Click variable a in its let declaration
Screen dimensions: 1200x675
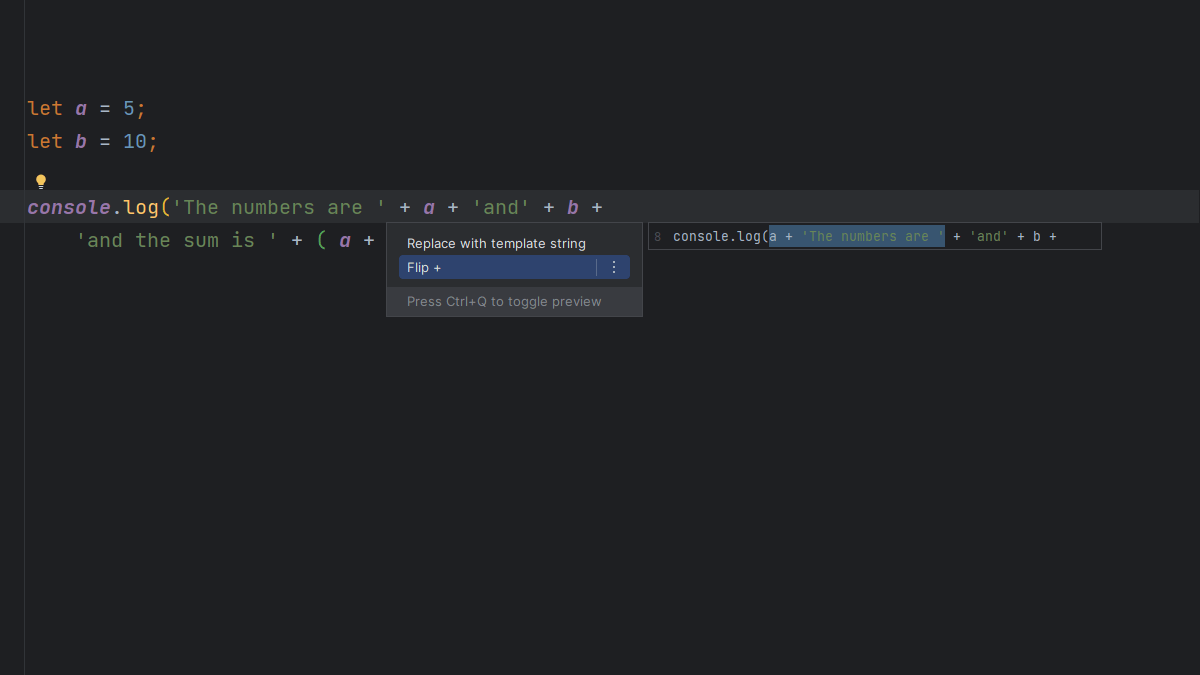click(x=81, y=109)
